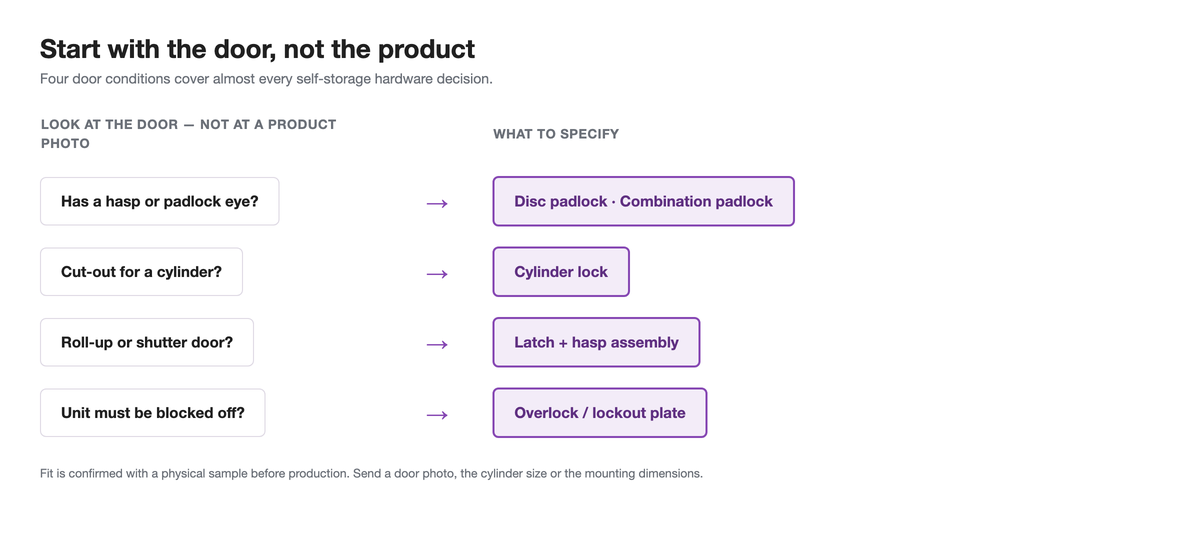Click 'Send a door photo' footnote sentence

click(528, 473)
